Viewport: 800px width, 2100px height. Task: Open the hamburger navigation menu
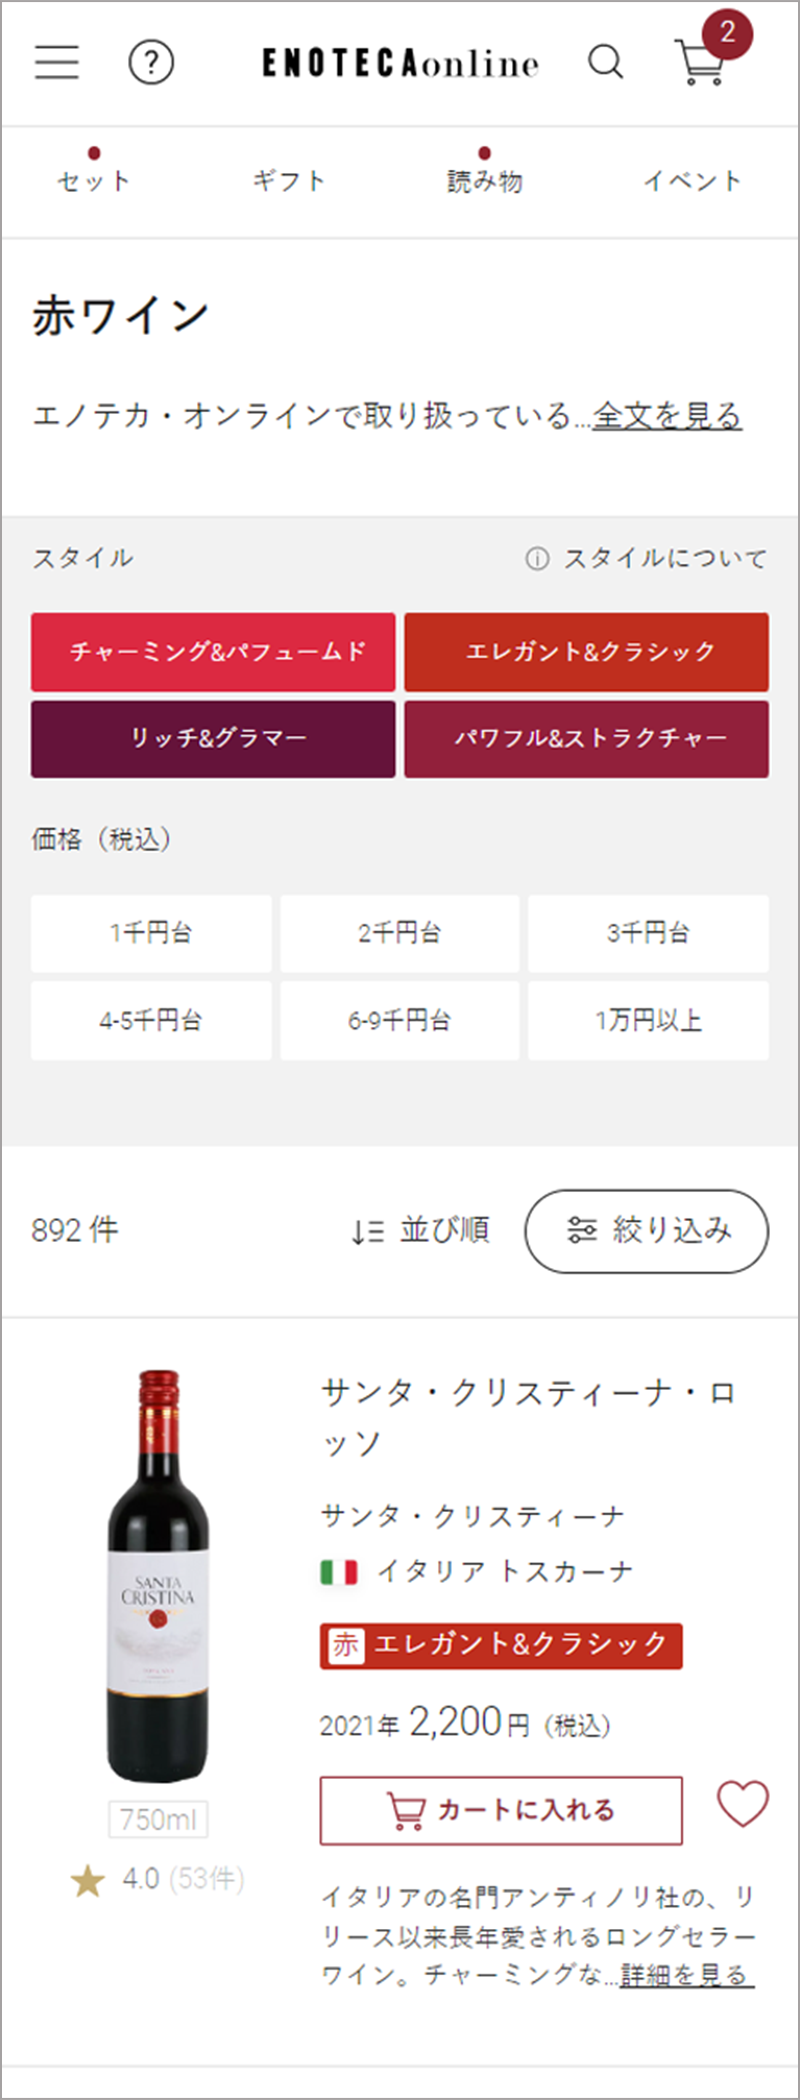57,62
